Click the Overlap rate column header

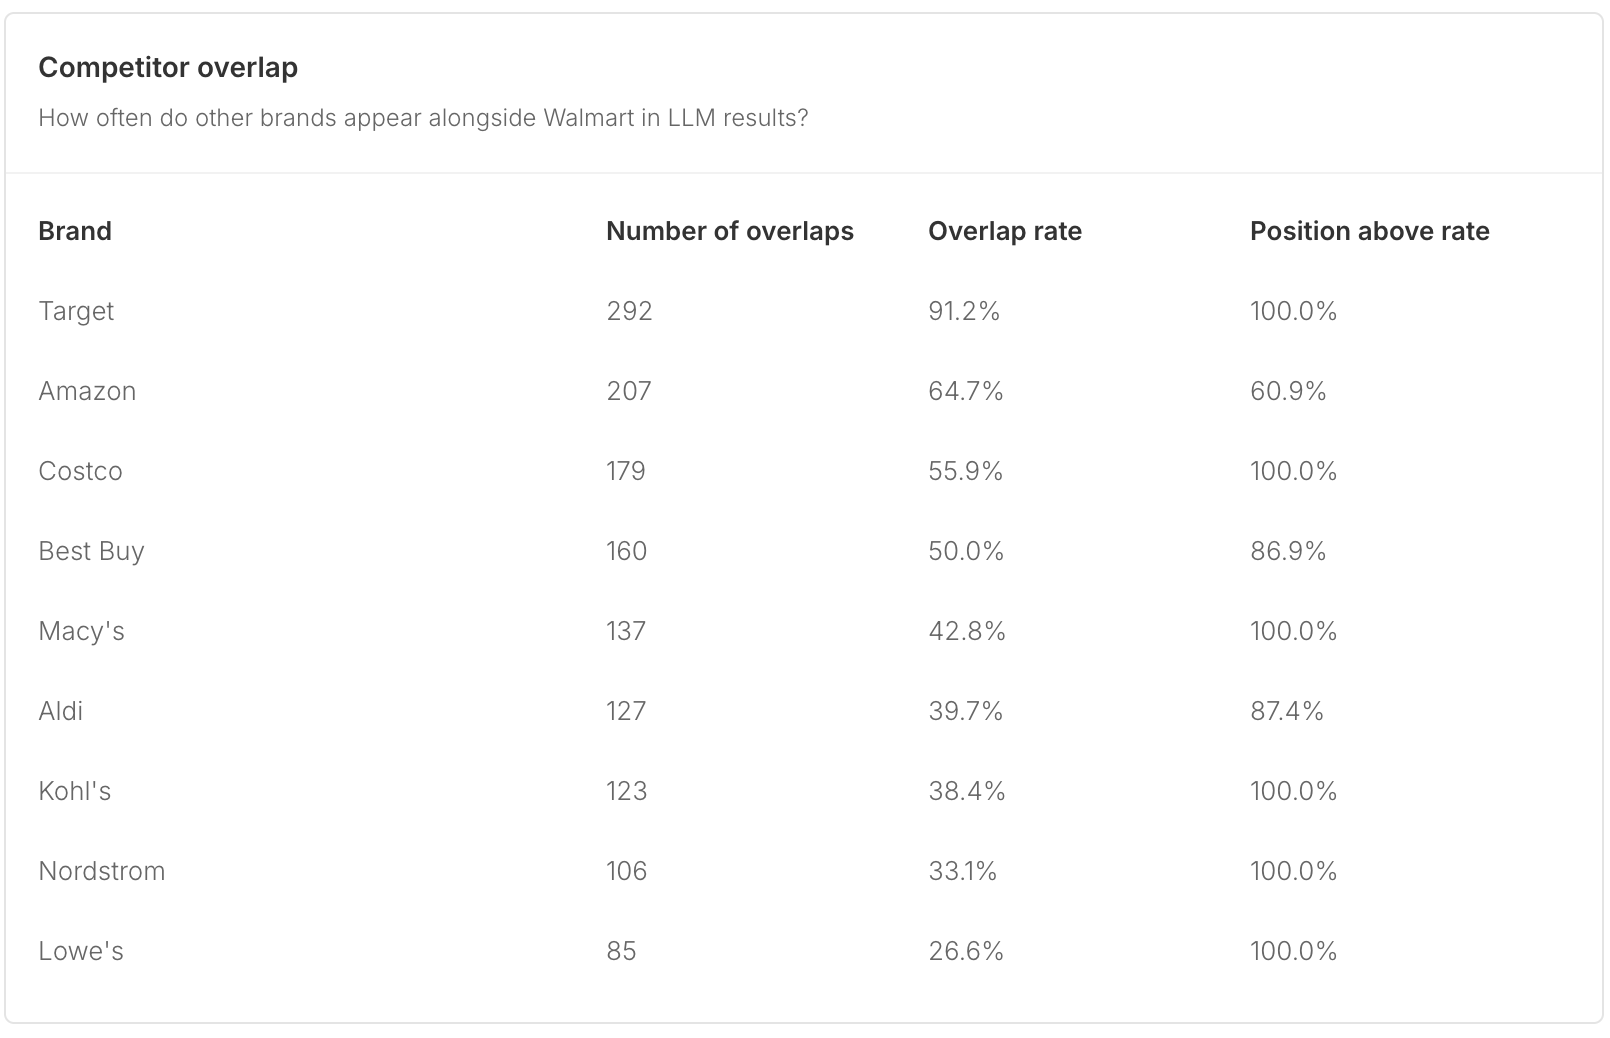(1005, 231)
